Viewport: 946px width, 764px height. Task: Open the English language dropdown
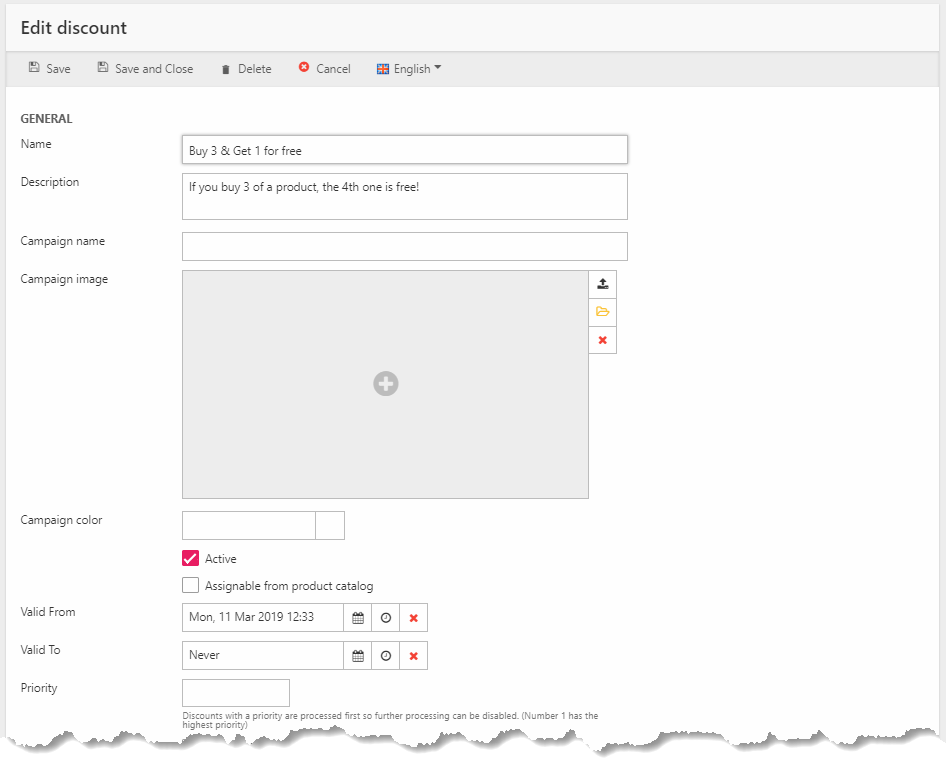coord(409,69)
